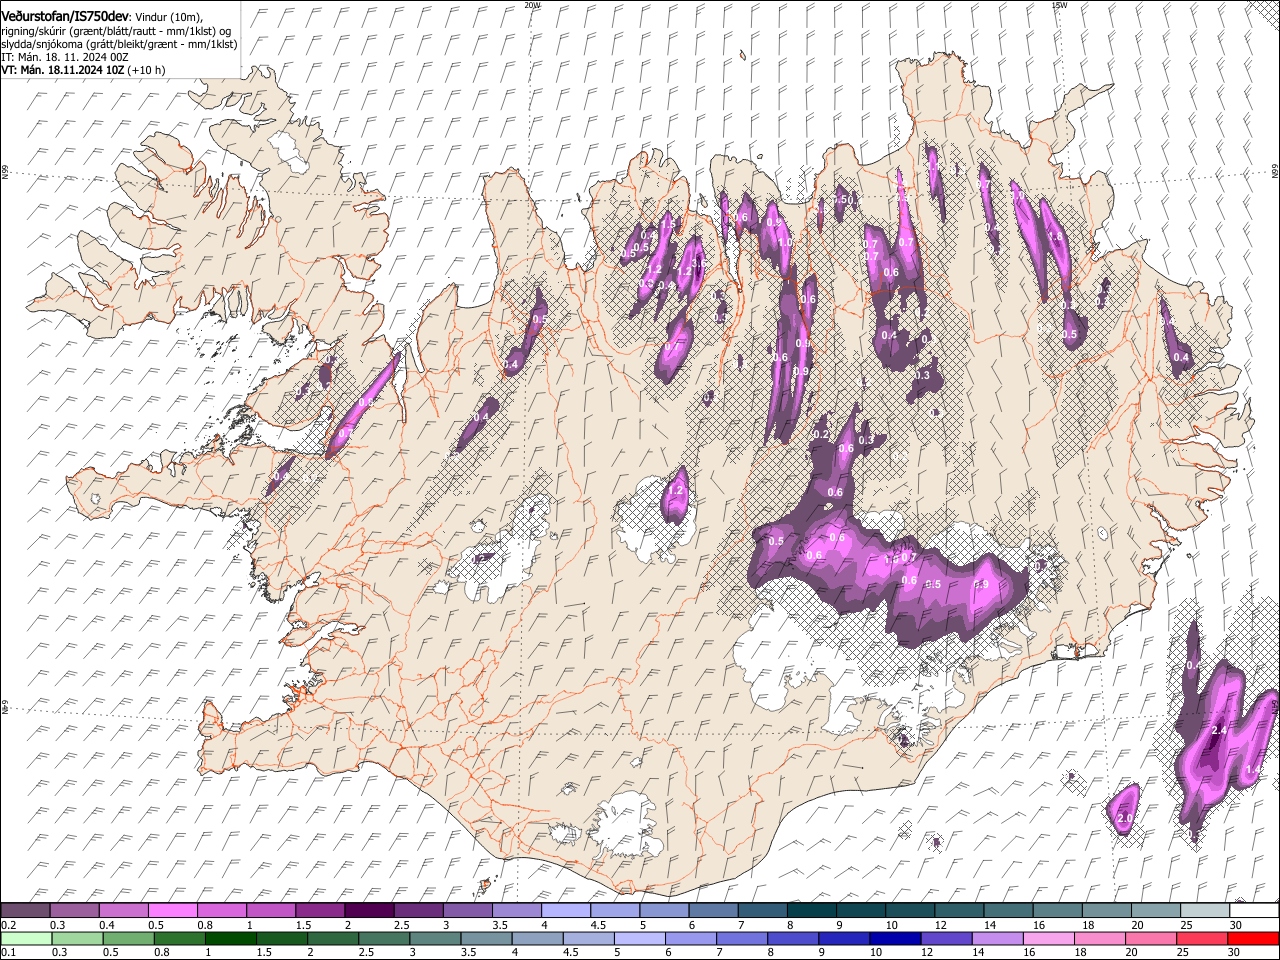1280x960 pixels.
Task: Click the 15W longitude label at top
Action: 1058,4
